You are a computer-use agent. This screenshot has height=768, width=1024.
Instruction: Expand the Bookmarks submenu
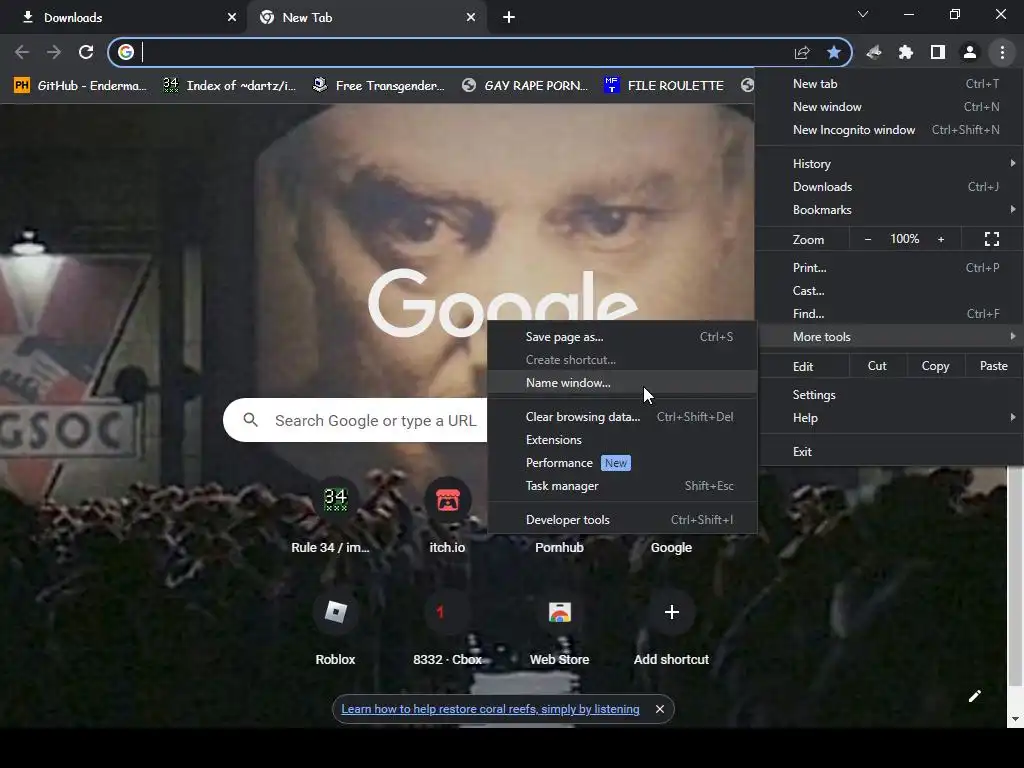pyautogui.click(x=889, y=210)
